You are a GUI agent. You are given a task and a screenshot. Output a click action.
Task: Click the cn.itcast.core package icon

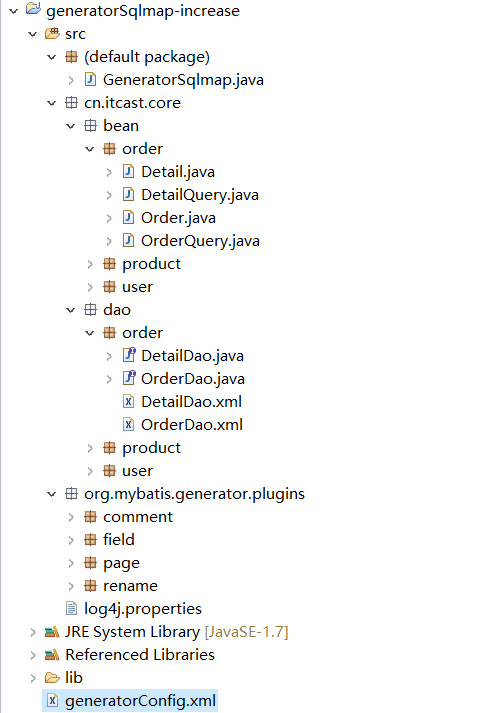(x=71, y=103)
